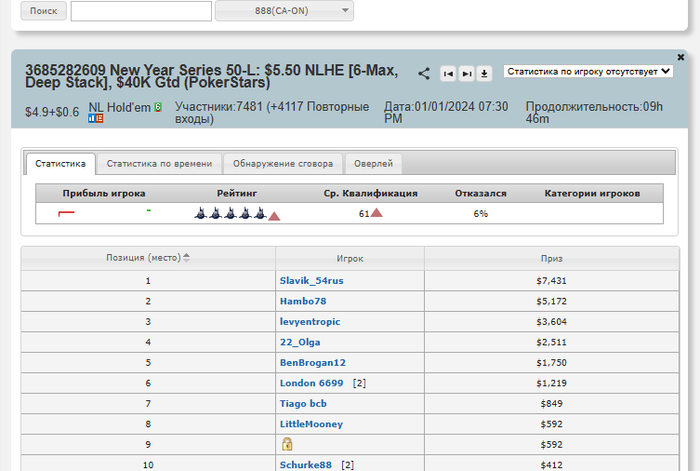Open player Hambo78 profile

303,301
